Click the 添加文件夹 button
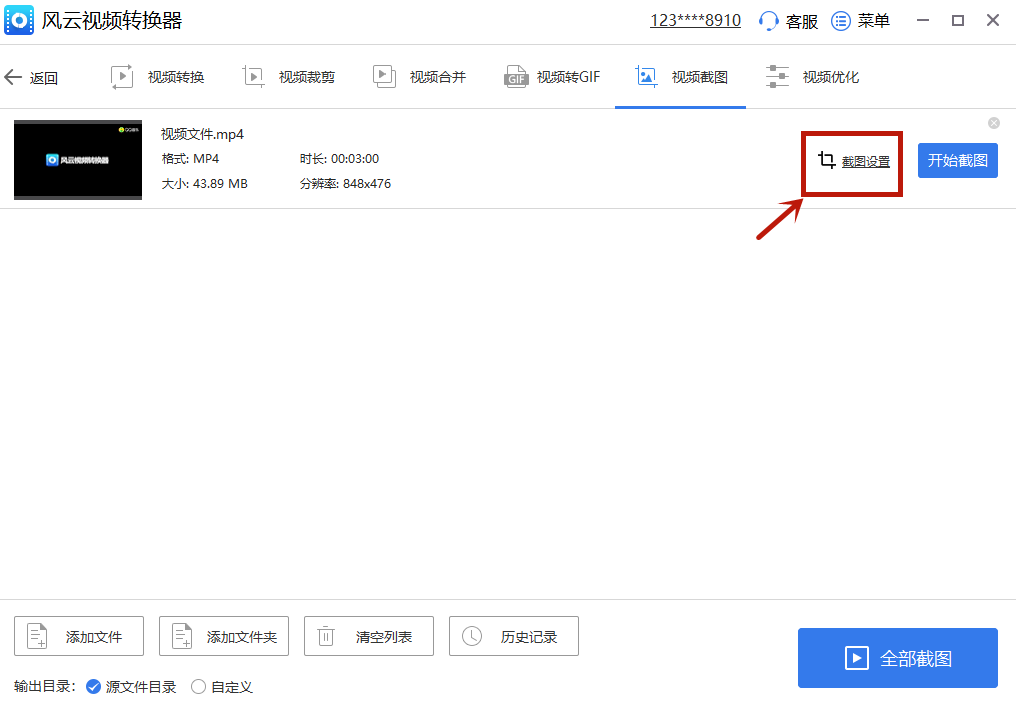The height and width of the screenshot is (711, 1016). [224, 636]
